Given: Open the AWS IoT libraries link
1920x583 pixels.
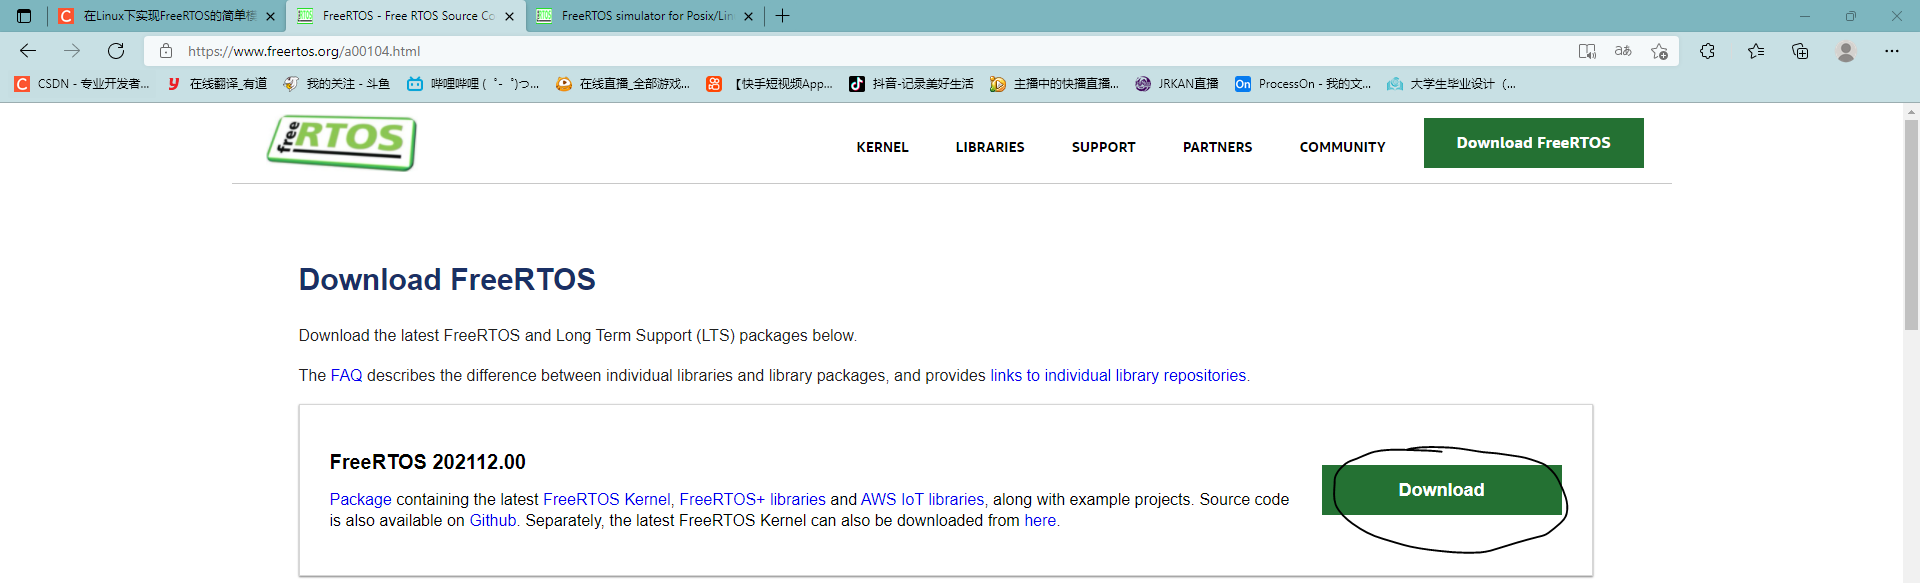Looking at the screenshot, I should (x=922, y=500).
